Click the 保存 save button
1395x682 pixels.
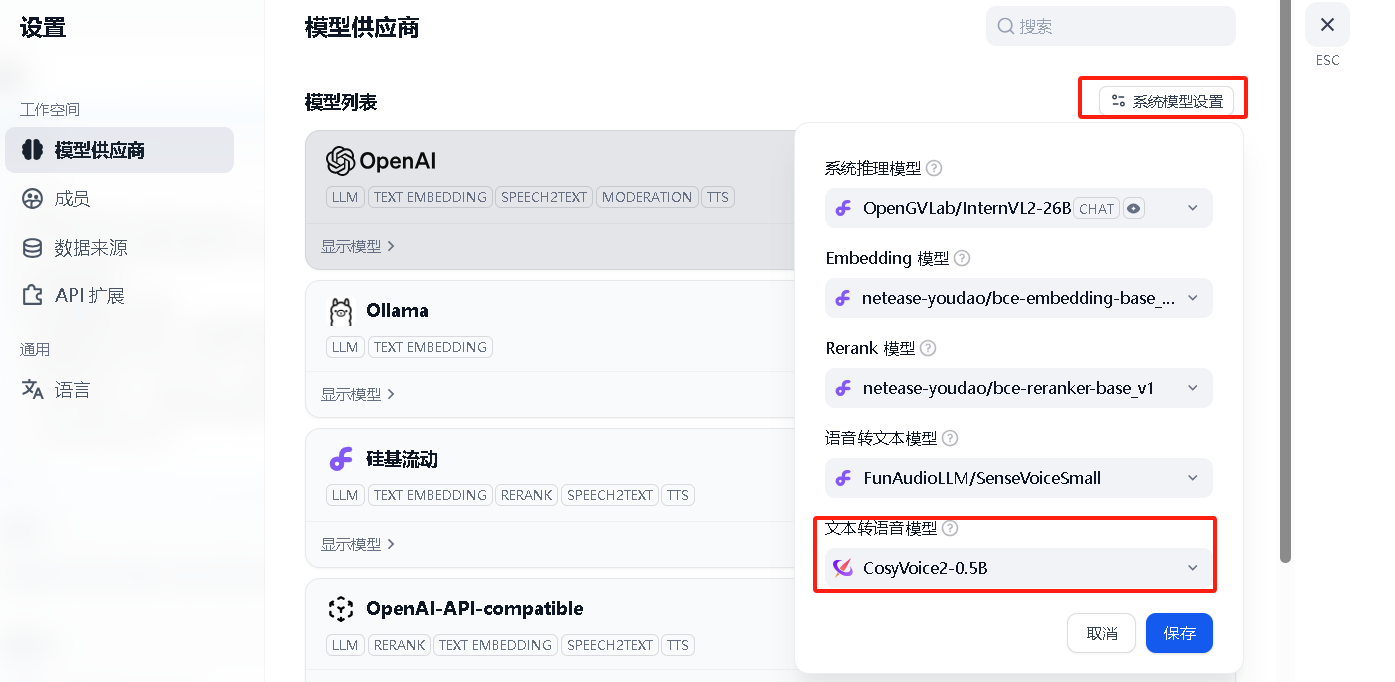point(1179,633)
